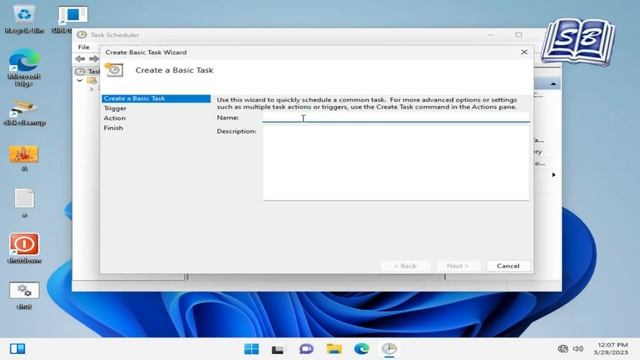Click the Name input field

tap(396, 118)
